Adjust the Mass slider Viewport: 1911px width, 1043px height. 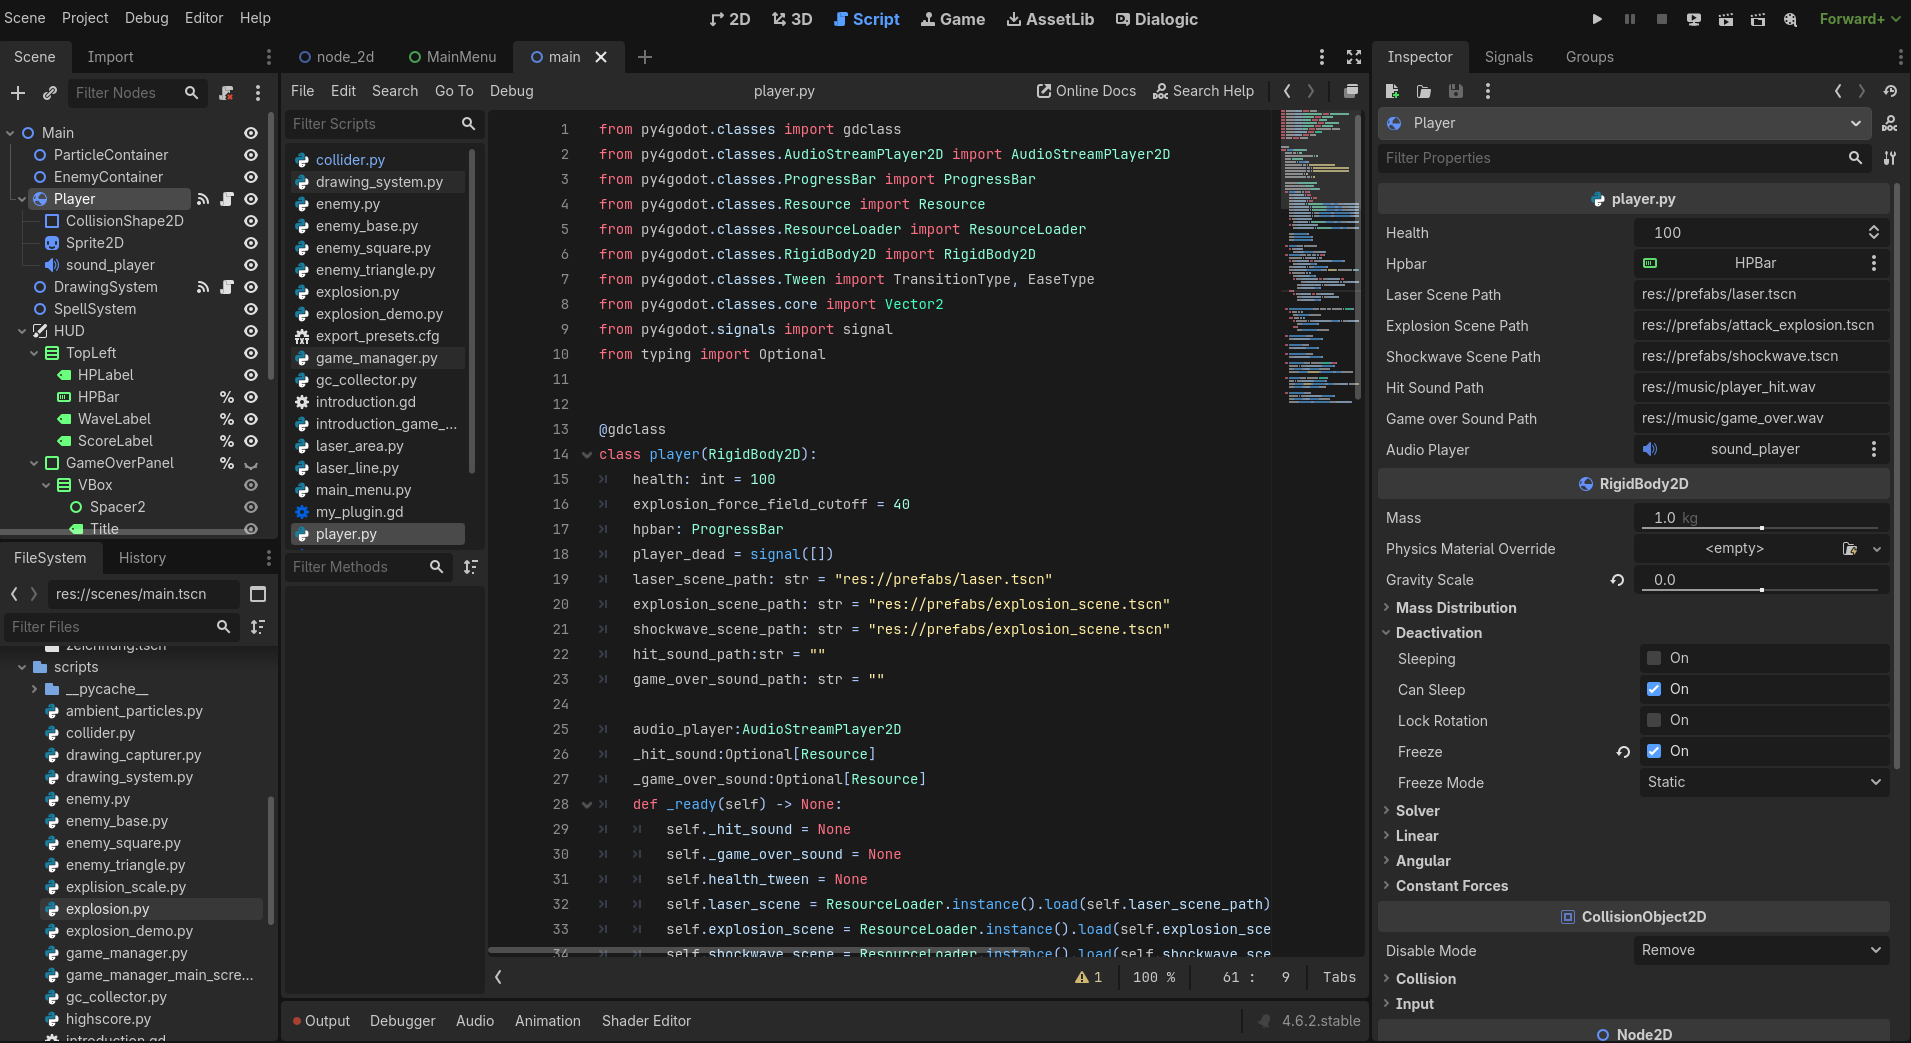(x=1762, y=527)
